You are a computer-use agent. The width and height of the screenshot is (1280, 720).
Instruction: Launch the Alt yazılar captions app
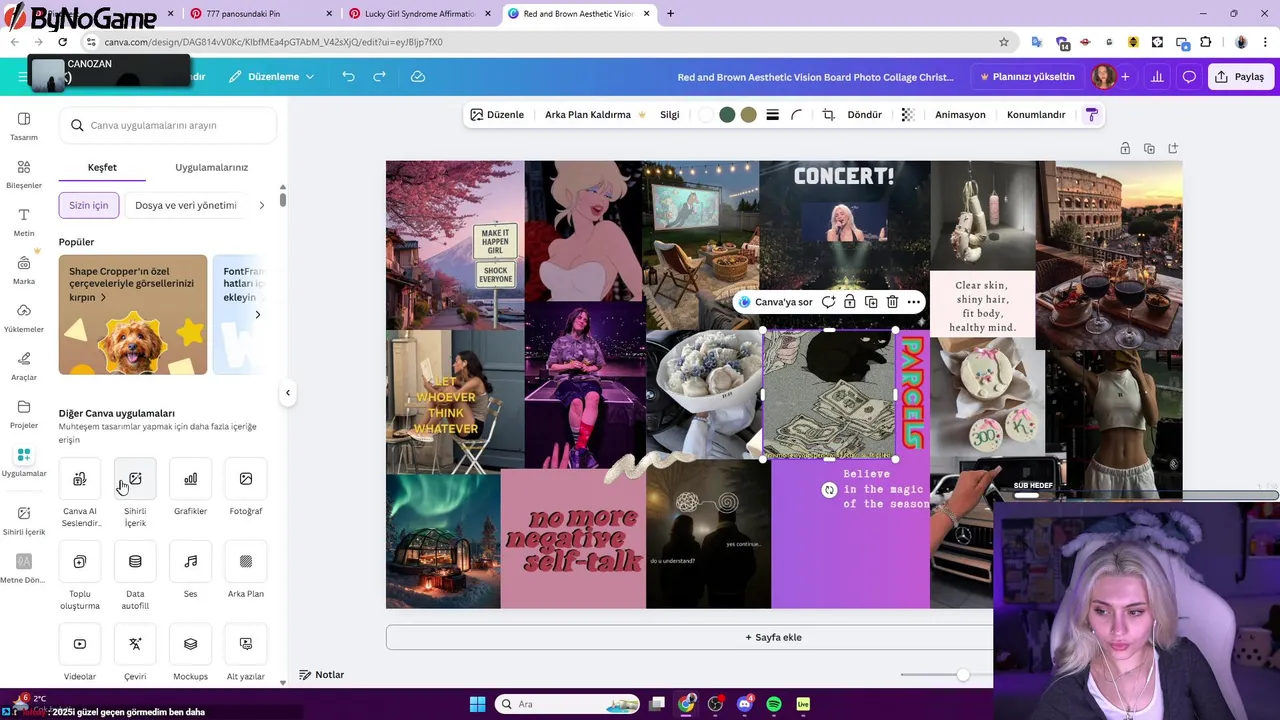pyautogui.click(x=246, y=644)
